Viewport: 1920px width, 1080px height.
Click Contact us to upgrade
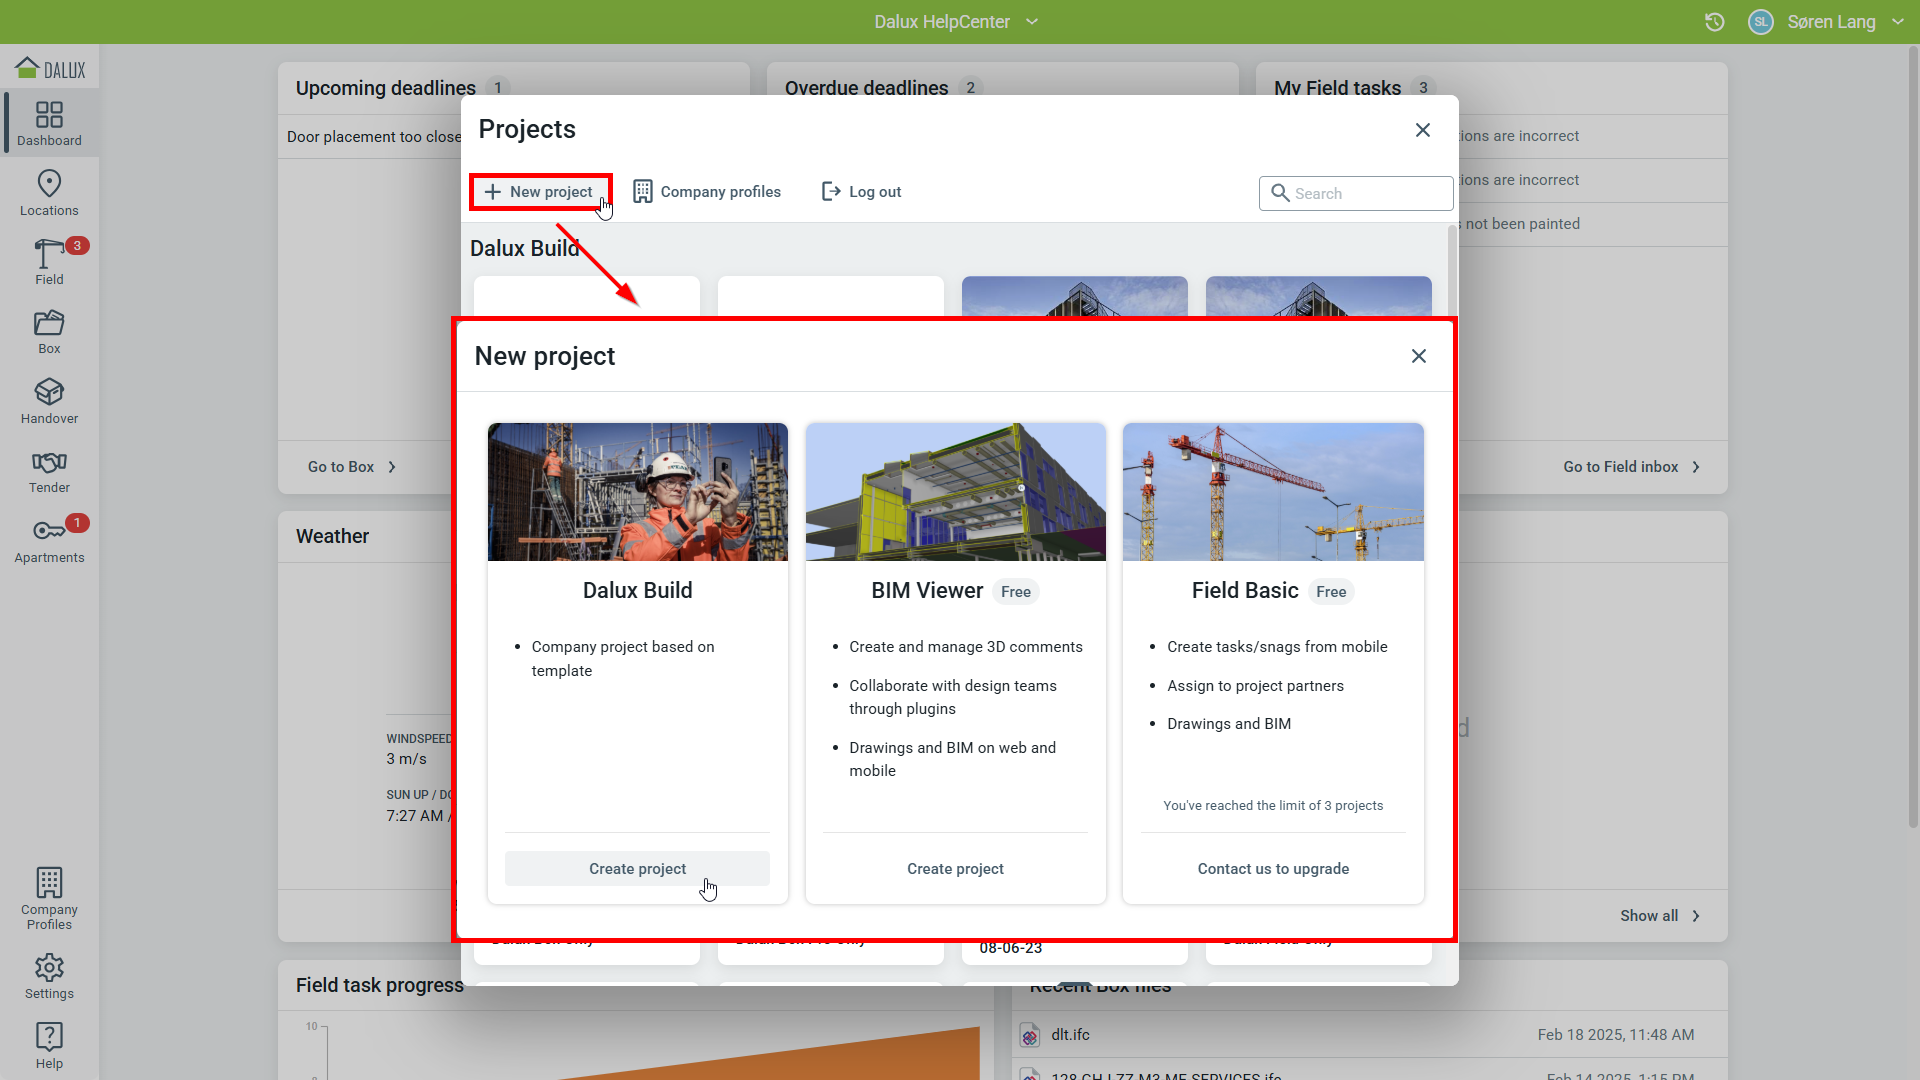1273,869
